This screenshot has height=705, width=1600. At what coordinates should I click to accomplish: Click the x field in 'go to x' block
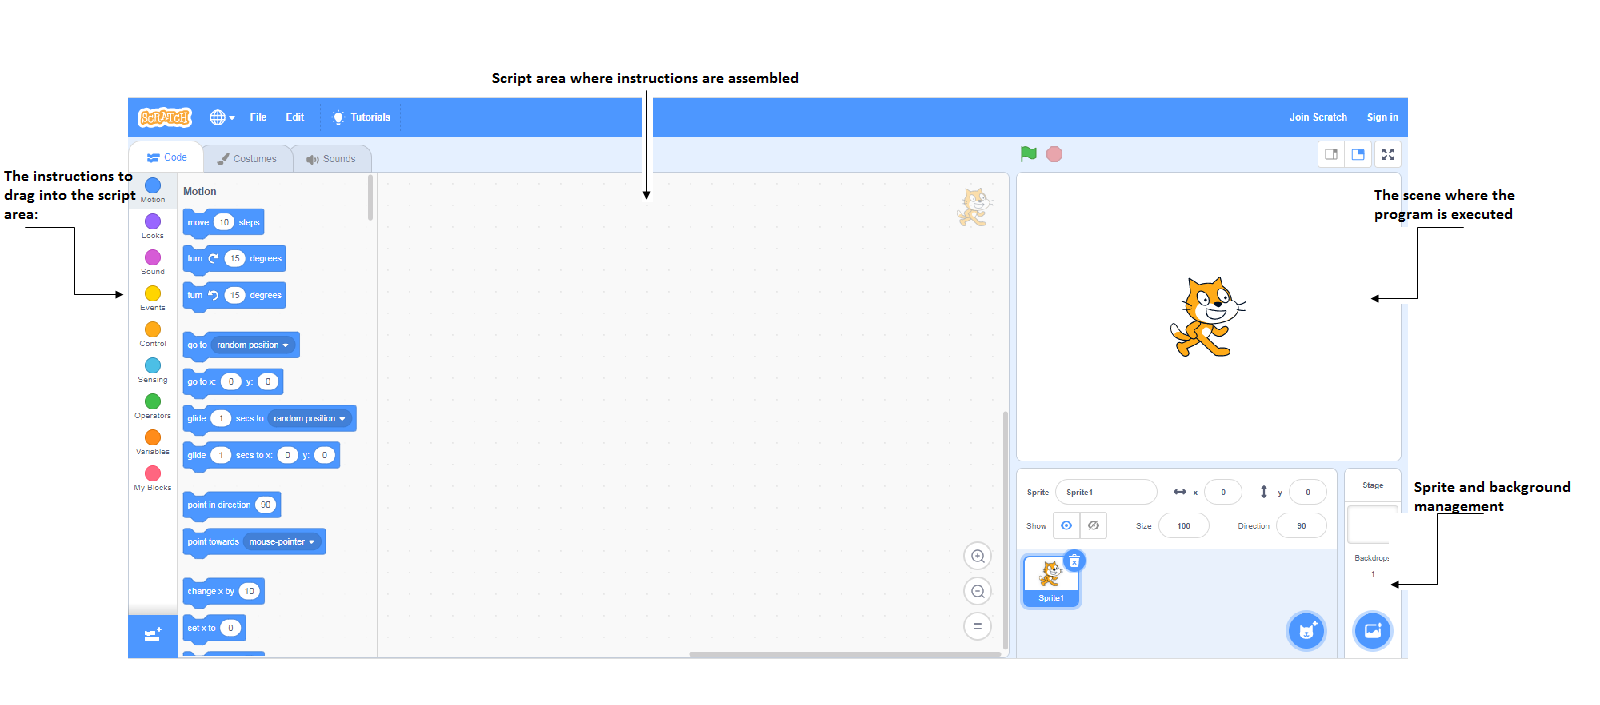(x=231, y=381)
